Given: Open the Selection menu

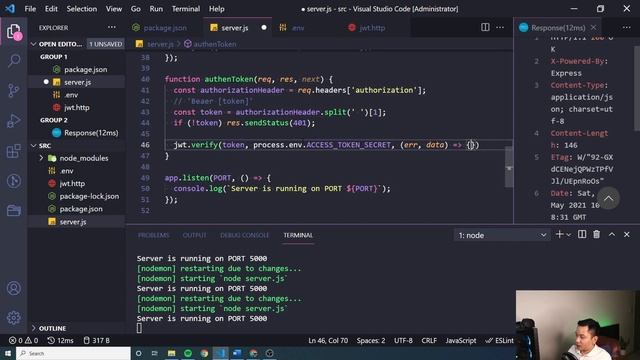Looking at the screenshot, I should point(82,9).
